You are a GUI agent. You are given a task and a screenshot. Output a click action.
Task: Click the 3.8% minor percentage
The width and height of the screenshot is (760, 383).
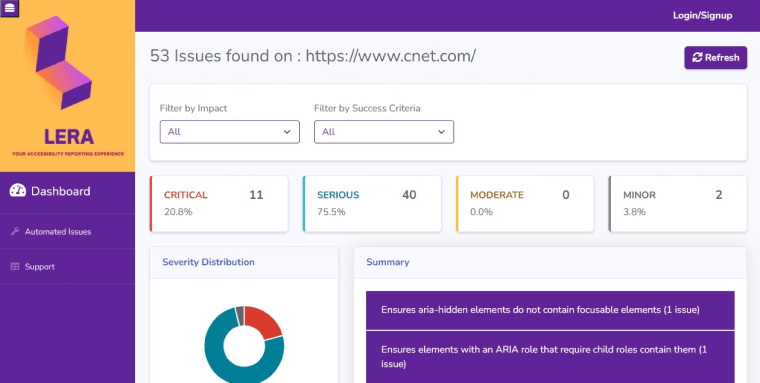click(634, 212)
